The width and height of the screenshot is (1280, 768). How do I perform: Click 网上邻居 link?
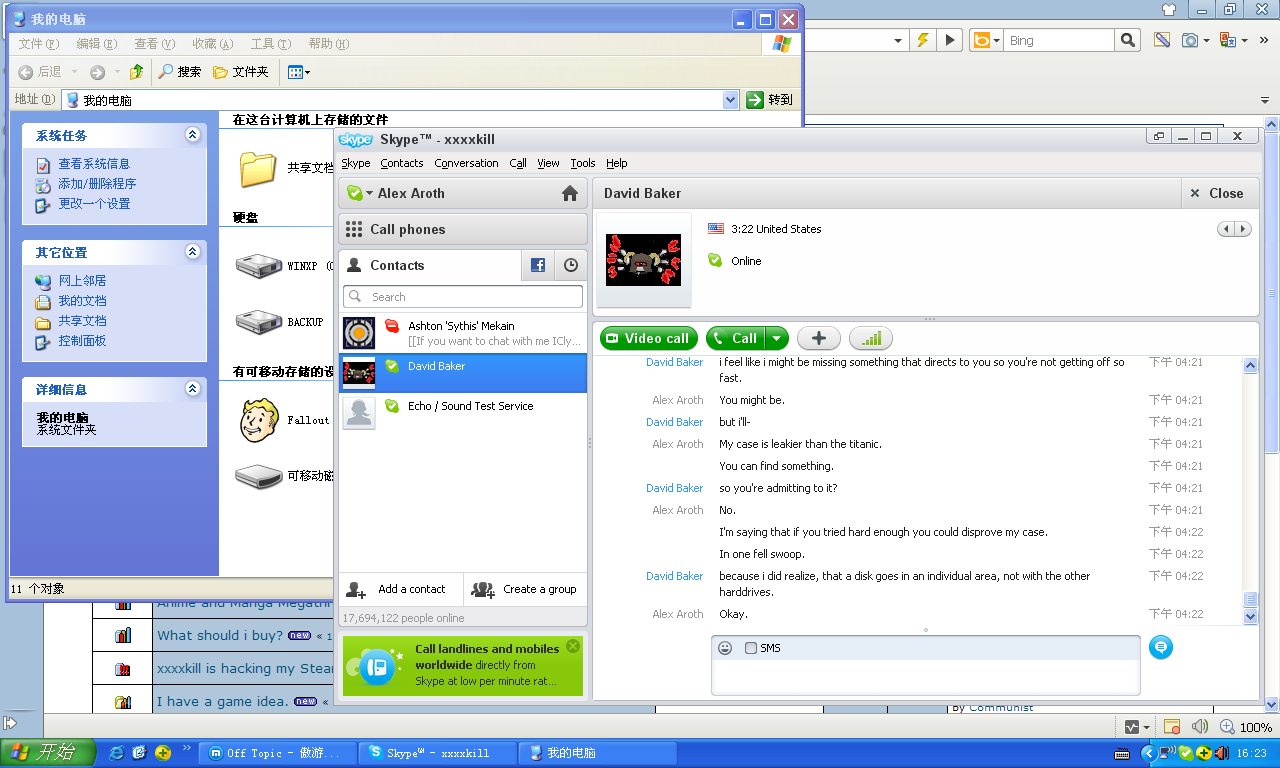pos(82,281)
